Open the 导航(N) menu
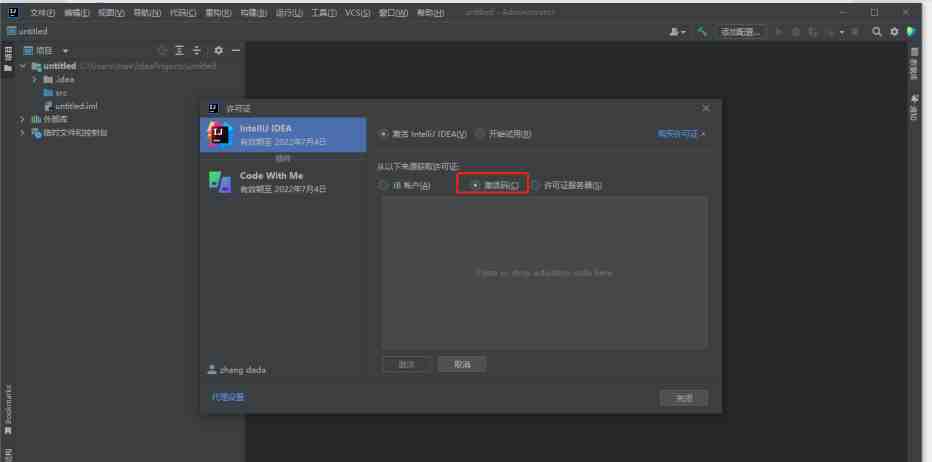The width and height of the screenshot is (932, 462). 147,12
